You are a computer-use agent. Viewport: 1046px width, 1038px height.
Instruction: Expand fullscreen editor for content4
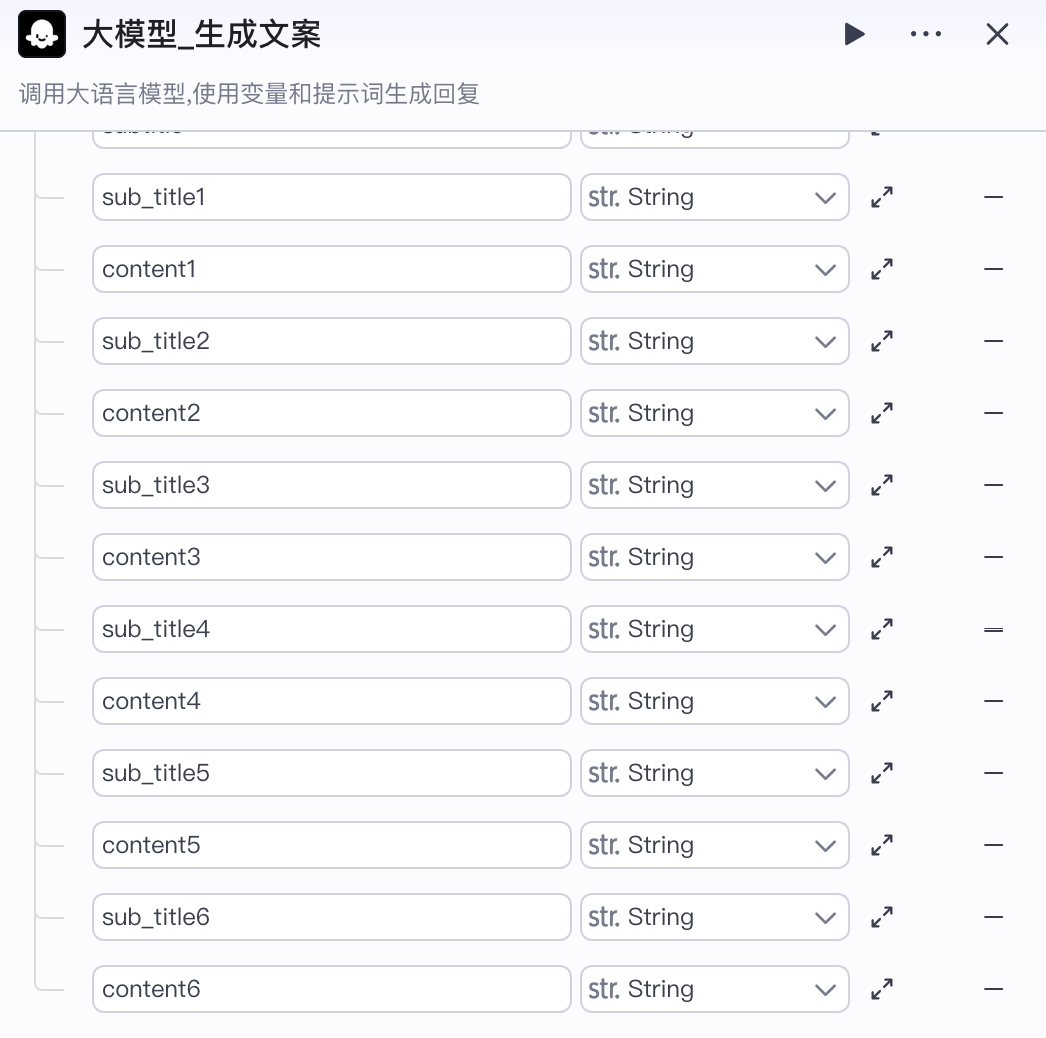pyautogui.click(x=881, y=701)
